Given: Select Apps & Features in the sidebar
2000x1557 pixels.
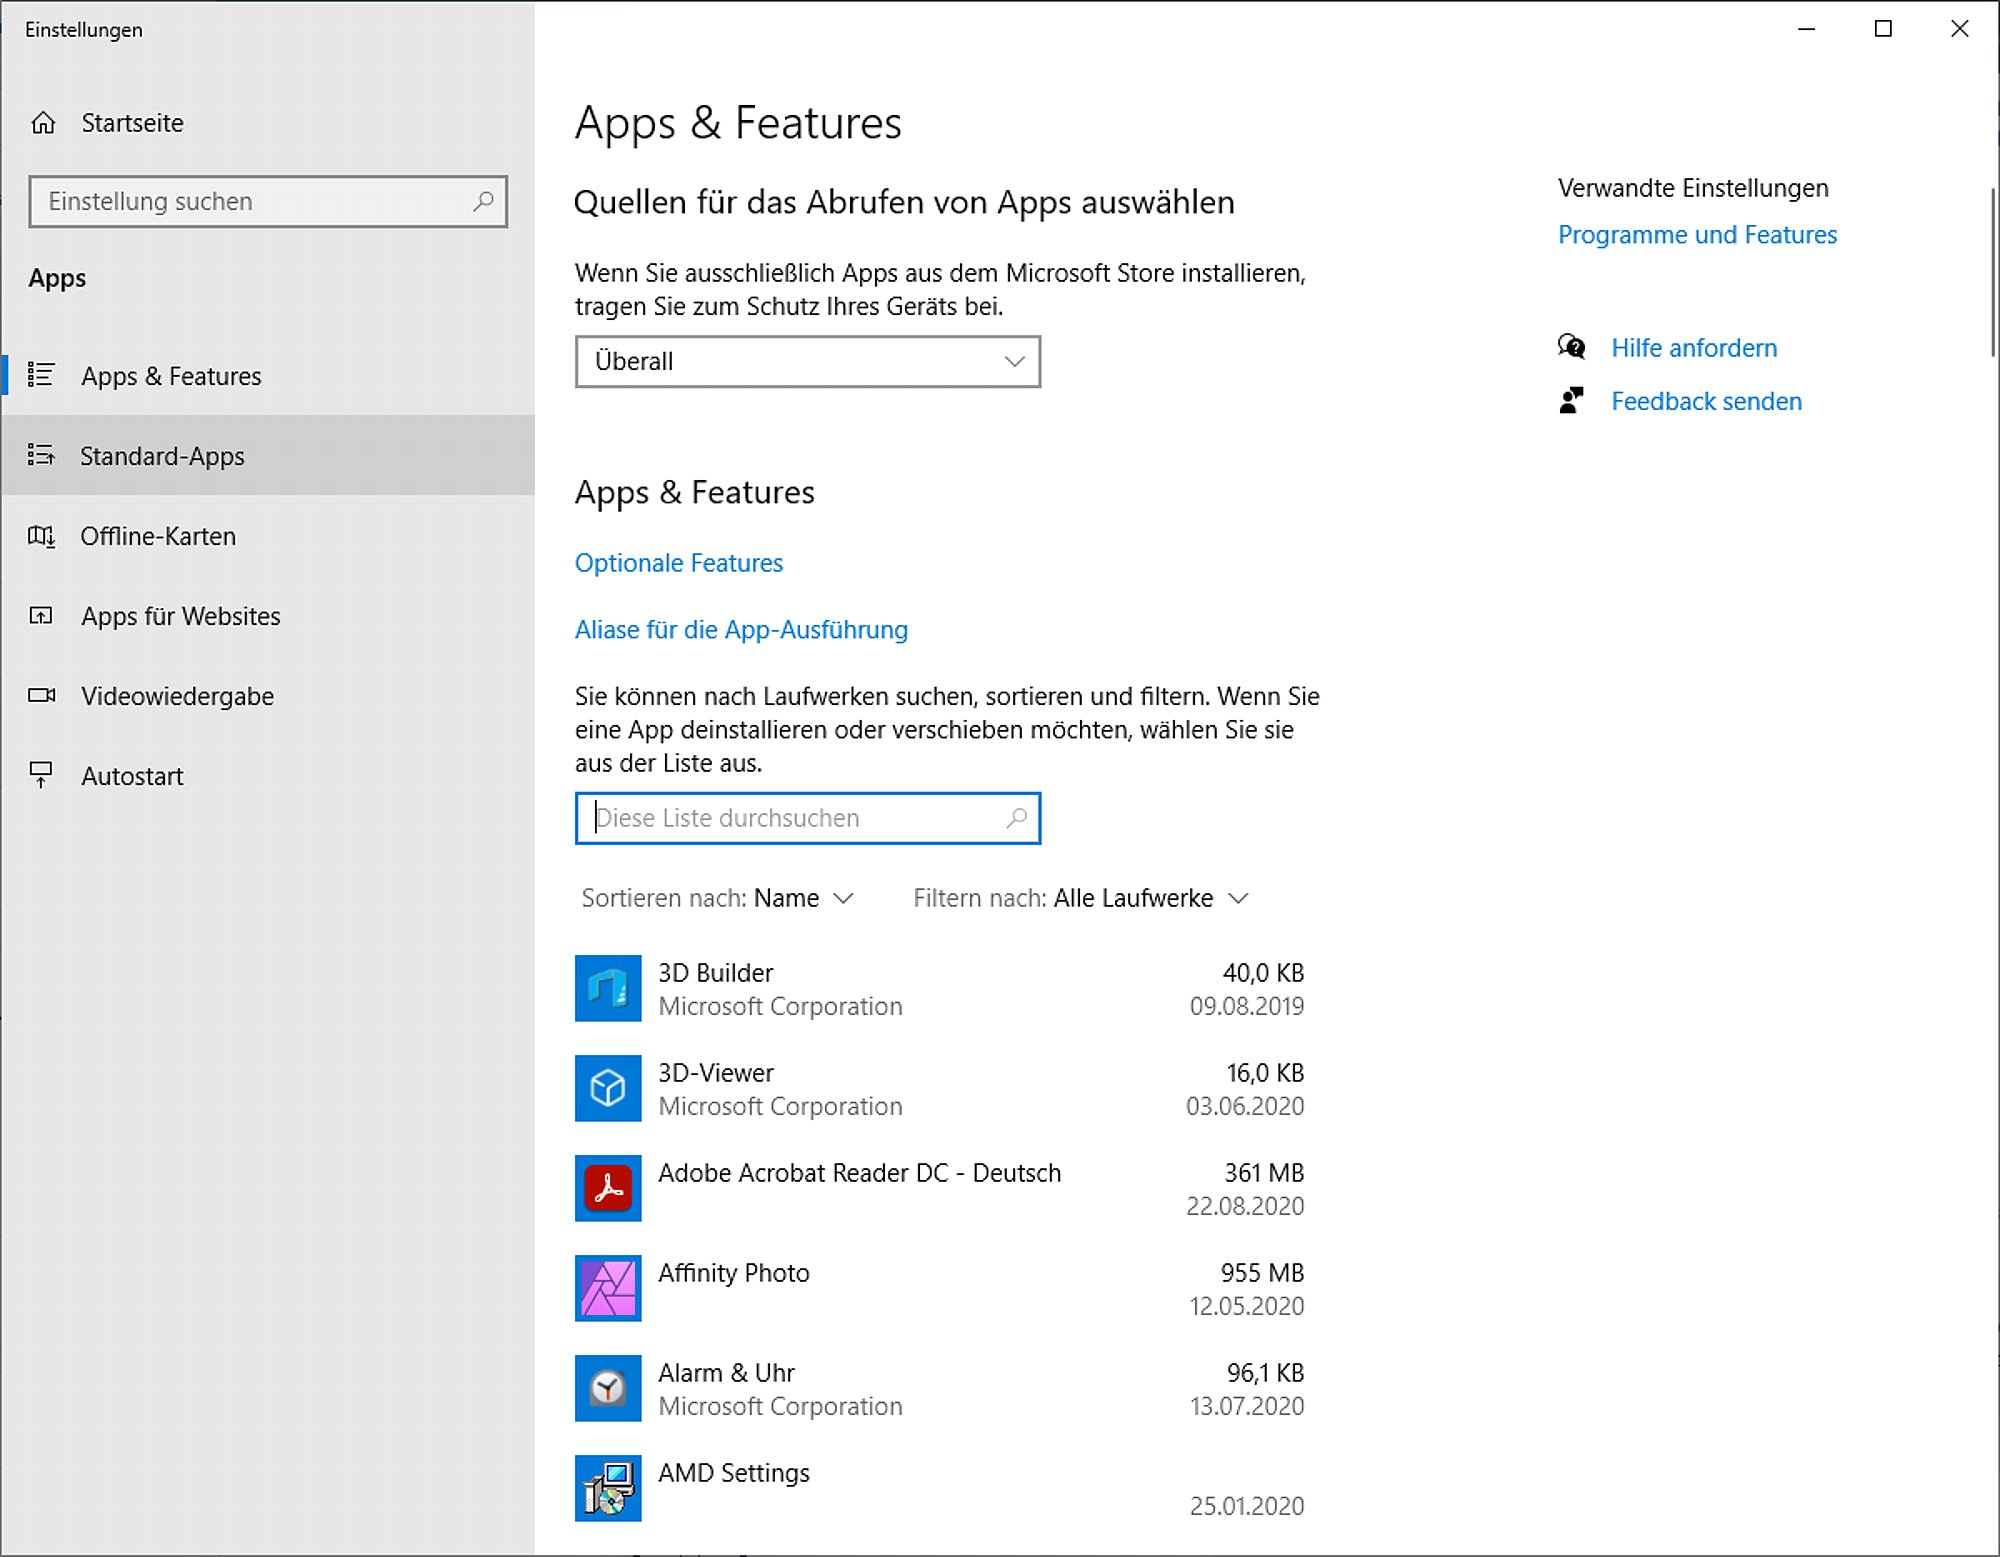Looking at the screenshot, I should click(268, 375).
